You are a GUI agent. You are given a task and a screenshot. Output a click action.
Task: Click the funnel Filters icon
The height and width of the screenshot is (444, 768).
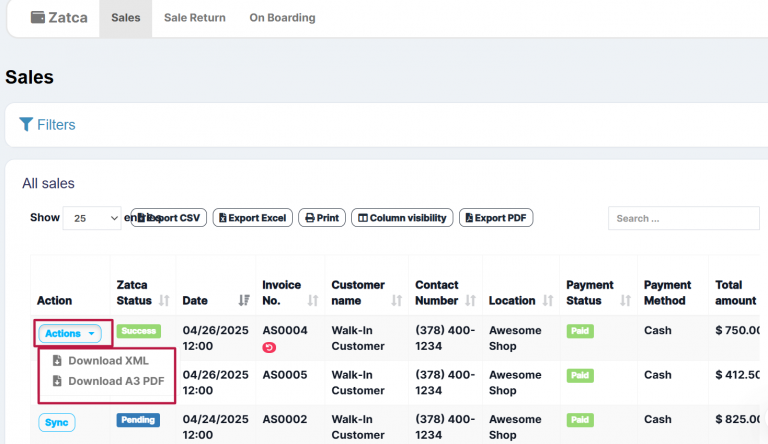tap(26, 125)
